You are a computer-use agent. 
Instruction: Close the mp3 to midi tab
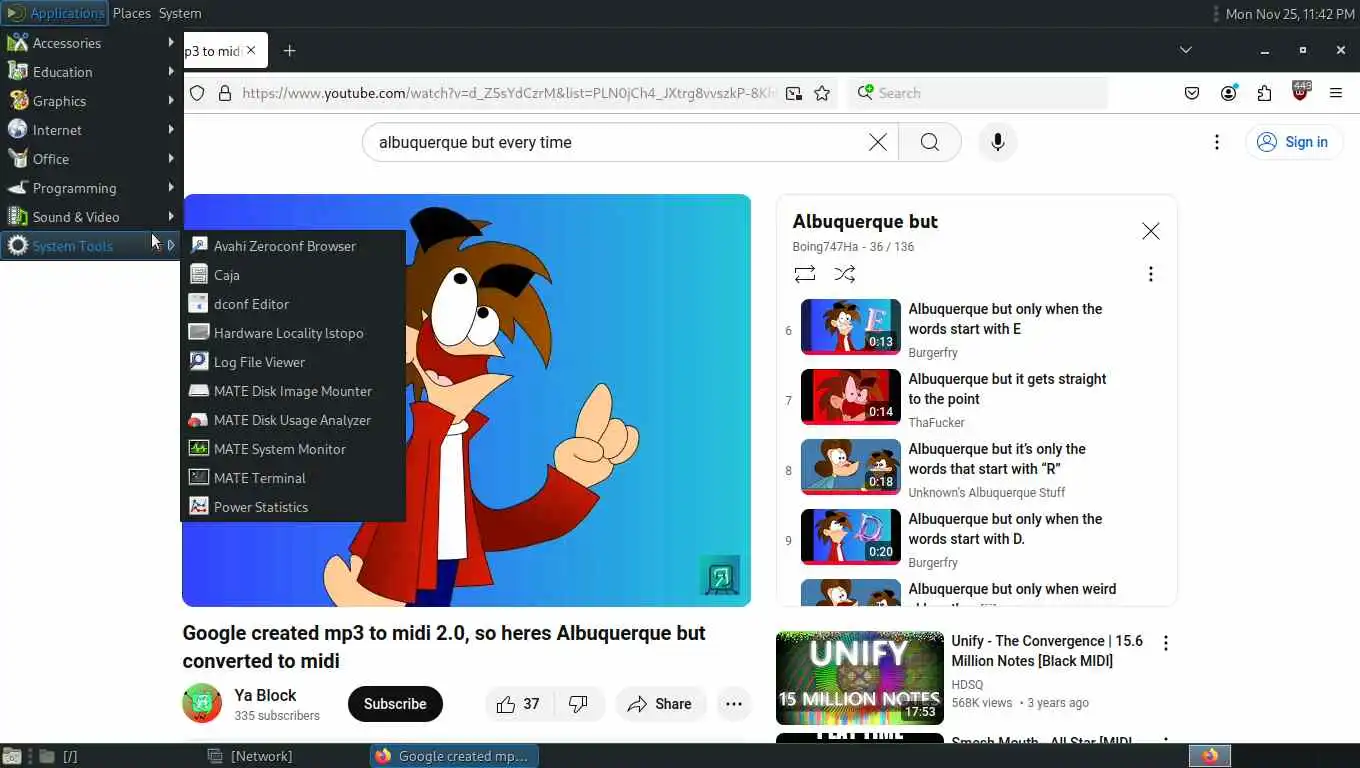point(251,50)
